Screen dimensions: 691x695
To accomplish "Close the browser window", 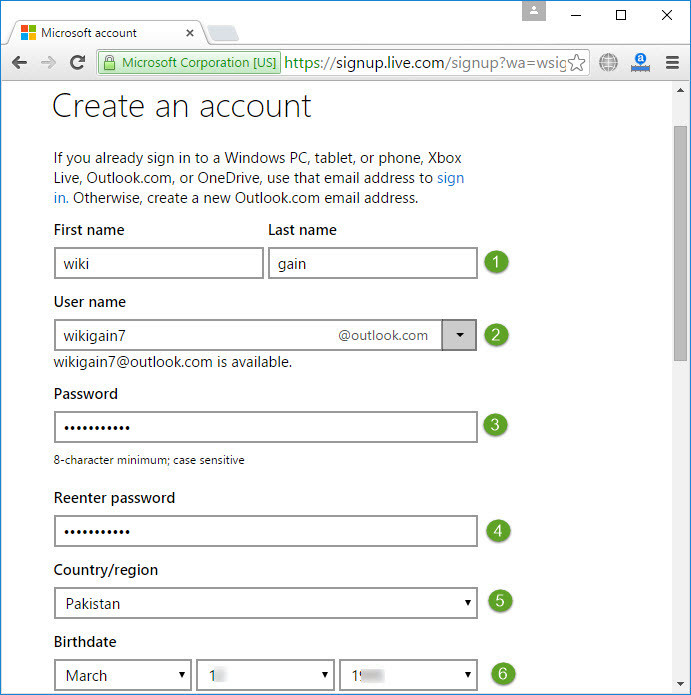I will click(x=667, y=15).
